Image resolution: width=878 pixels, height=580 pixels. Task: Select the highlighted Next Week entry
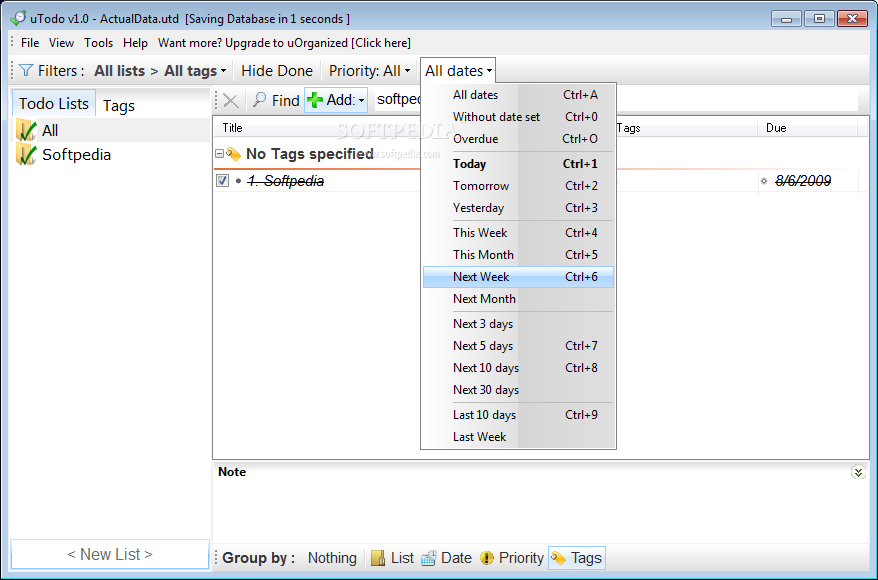tap(519, 277)
